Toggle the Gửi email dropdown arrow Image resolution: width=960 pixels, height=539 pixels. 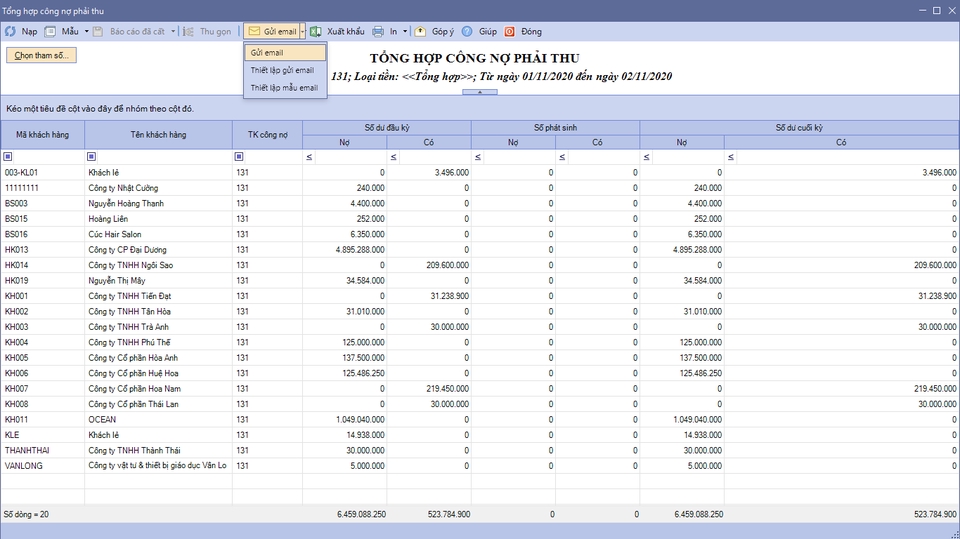pyautogui.click(x=302, y=31)
